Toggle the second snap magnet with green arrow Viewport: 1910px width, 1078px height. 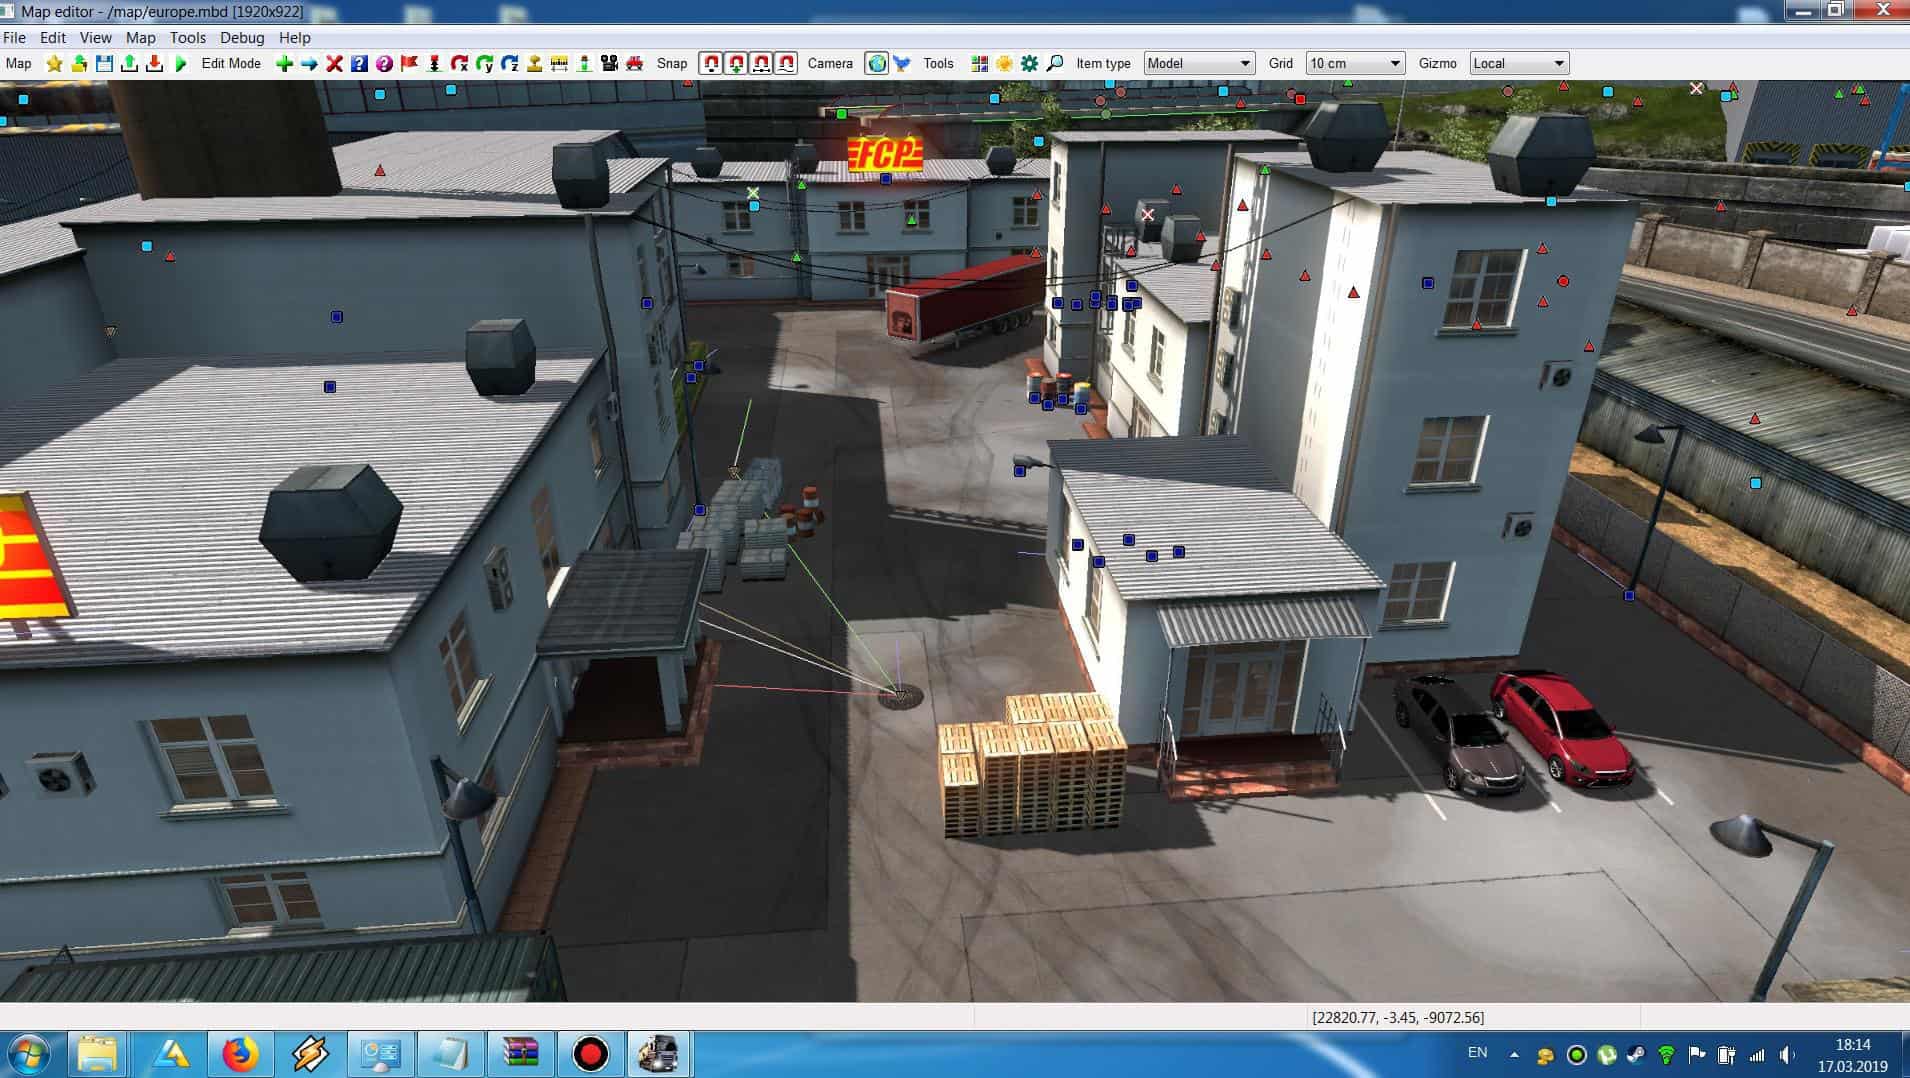click(x=736, y=64)
